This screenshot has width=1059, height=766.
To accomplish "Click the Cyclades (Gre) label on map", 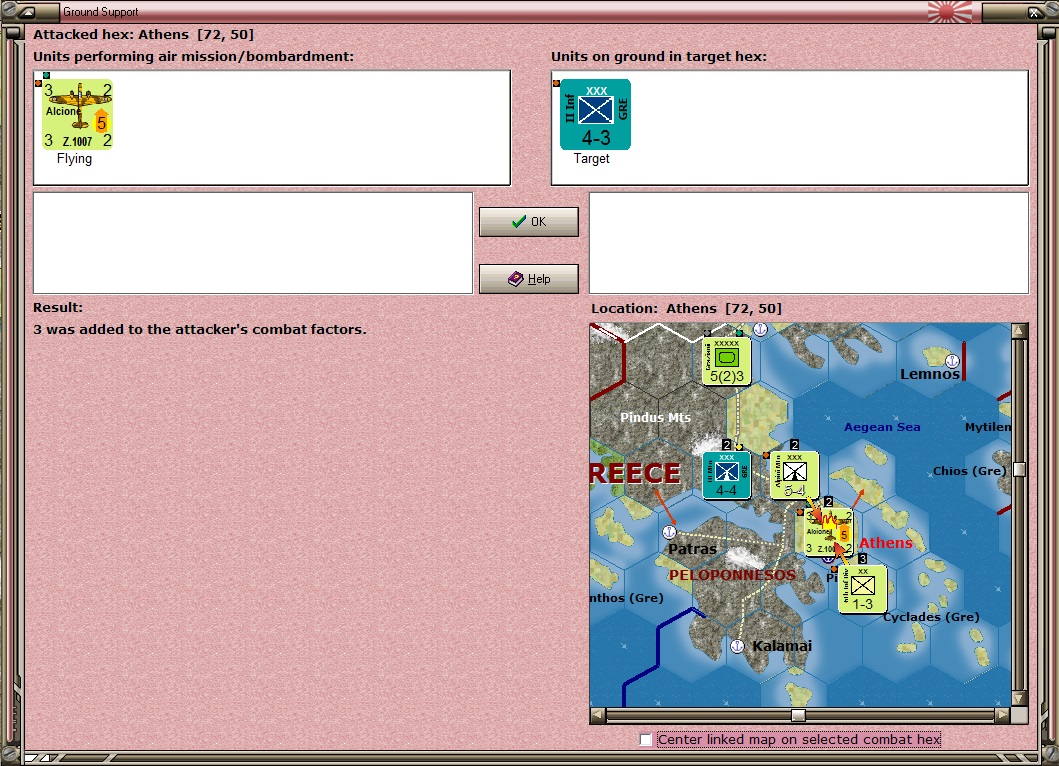I will tap(931, 617).
